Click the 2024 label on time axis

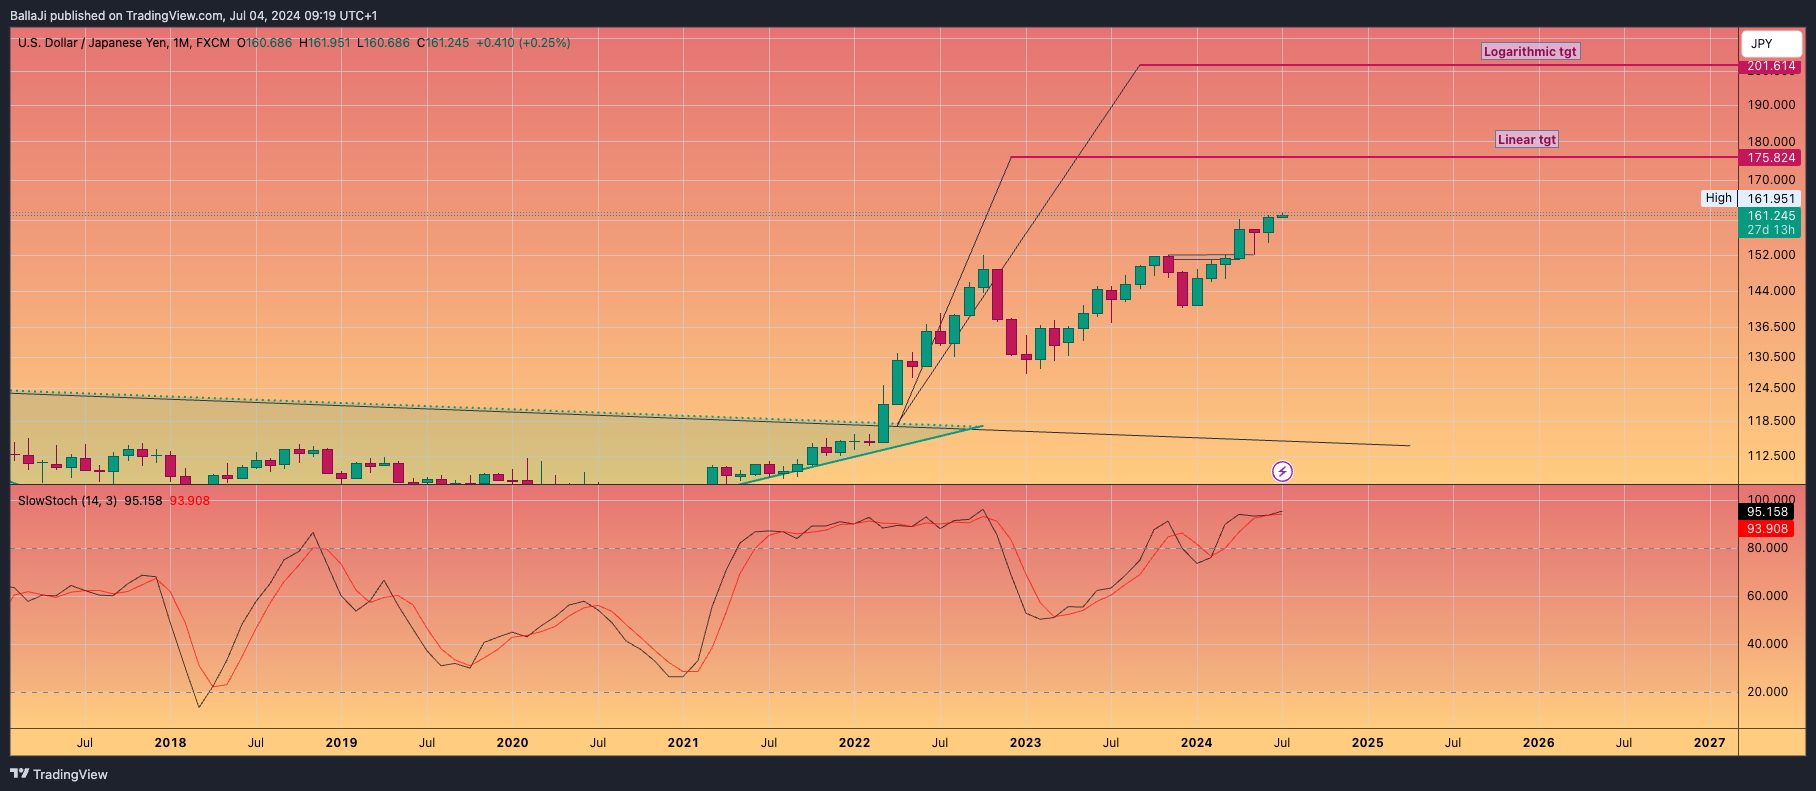(1196, 743)
